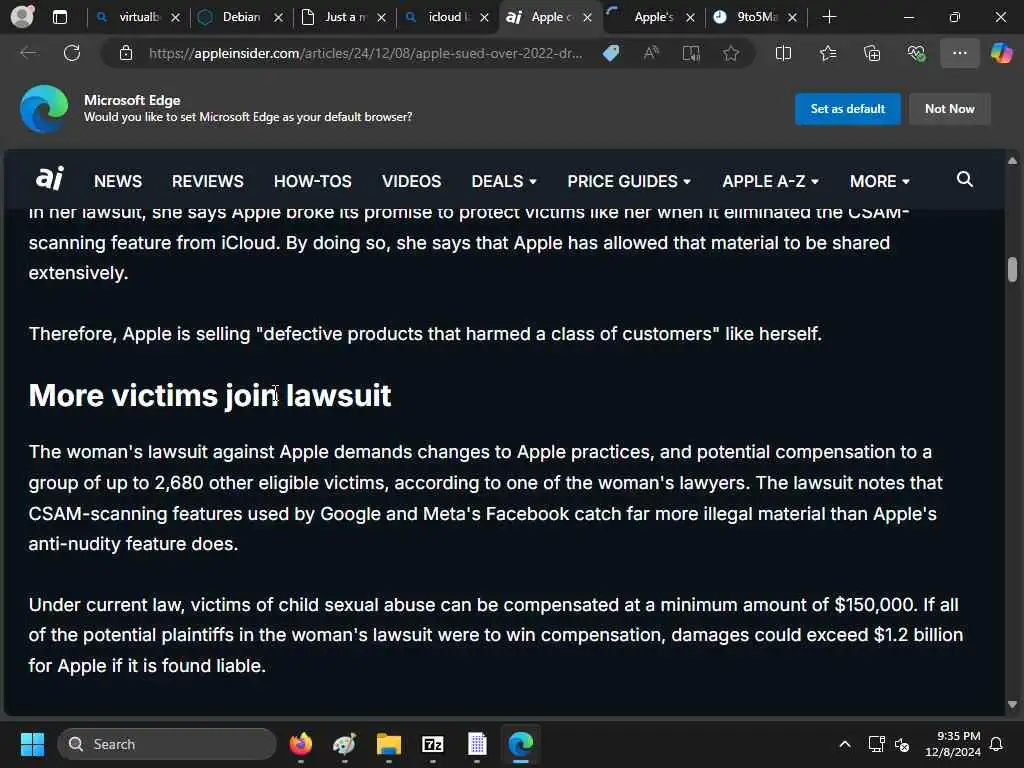Refresh the current page

coord(72,53)
